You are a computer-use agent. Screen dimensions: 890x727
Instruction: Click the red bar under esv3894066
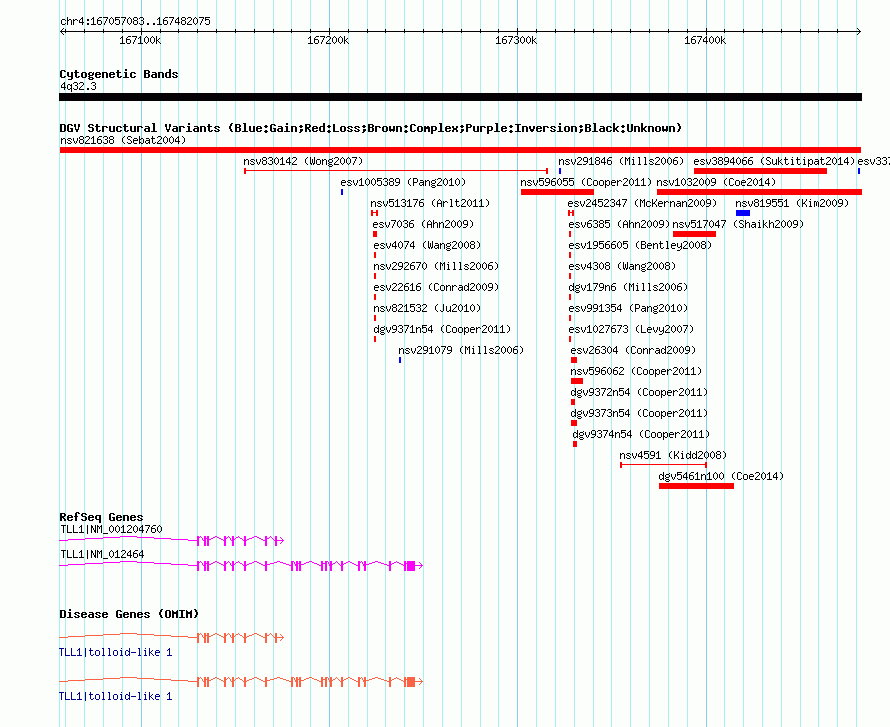coord(761,171)
